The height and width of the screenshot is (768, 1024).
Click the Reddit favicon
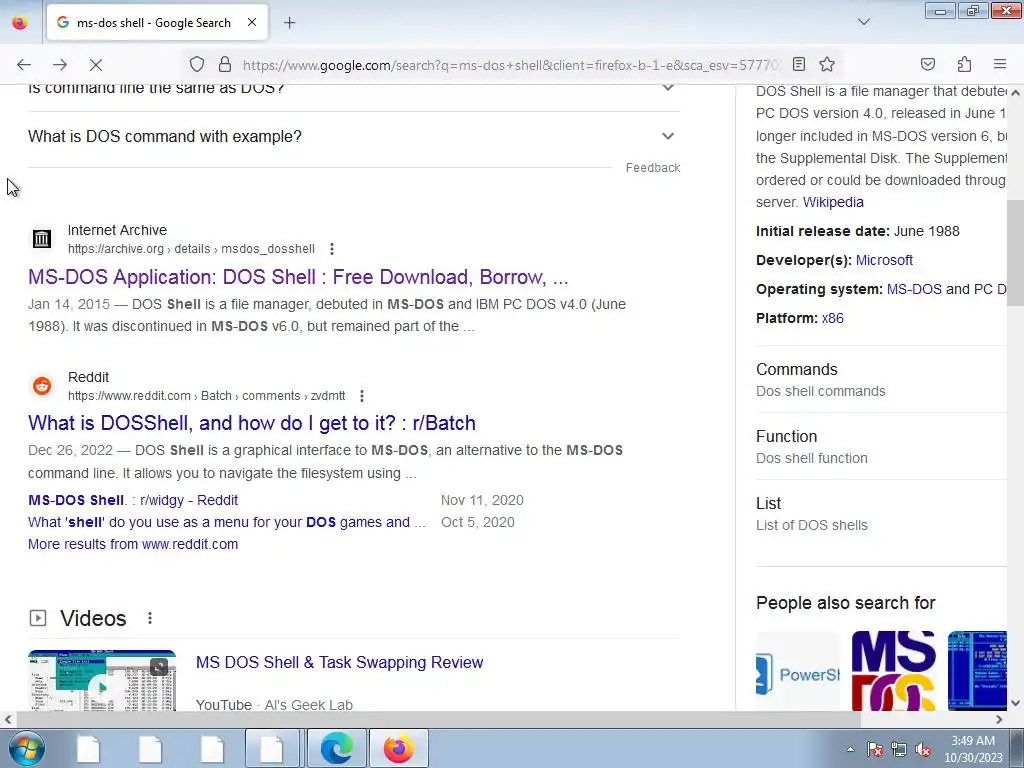tap(42, 386)
